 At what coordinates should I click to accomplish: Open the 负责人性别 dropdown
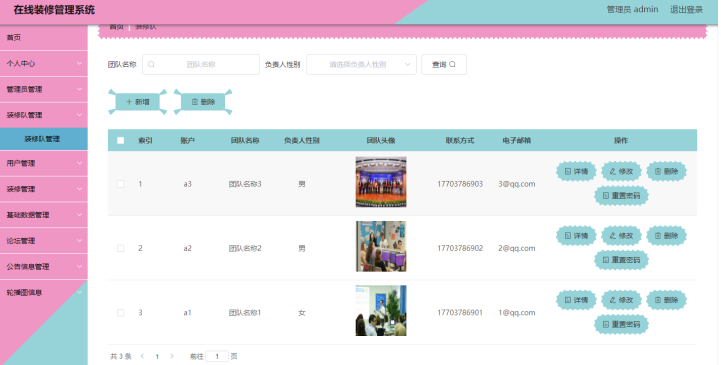click(x=361, y=64)
